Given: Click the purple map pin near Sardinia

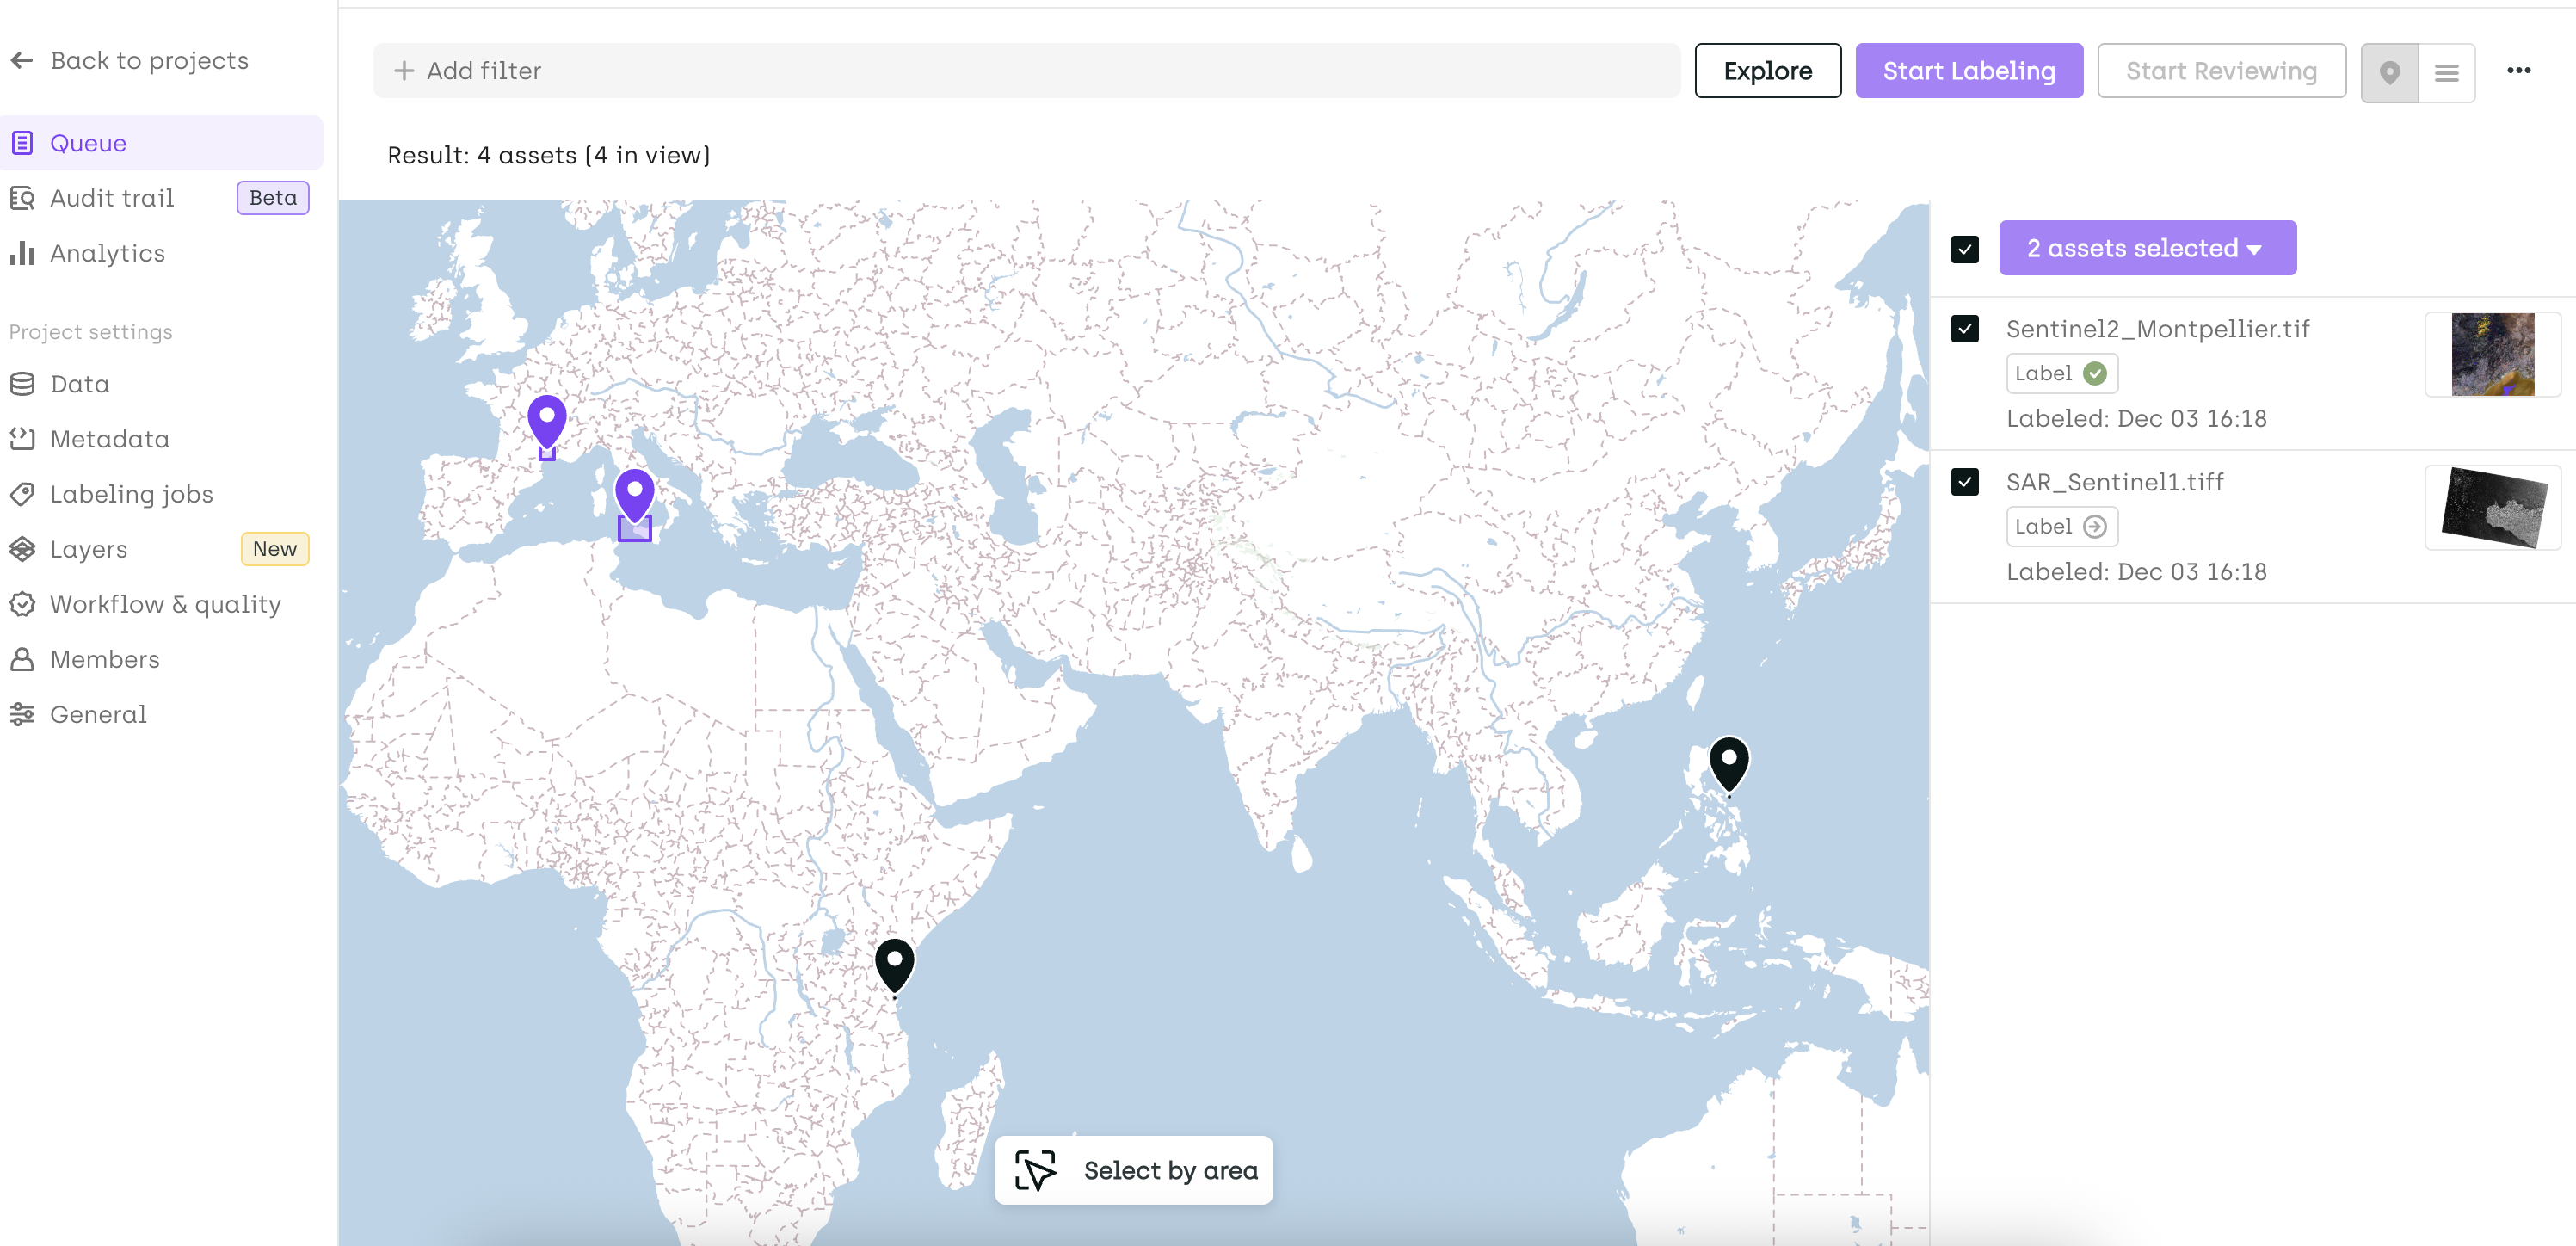Looking at the screenshot, I should (x=634, y=494).
